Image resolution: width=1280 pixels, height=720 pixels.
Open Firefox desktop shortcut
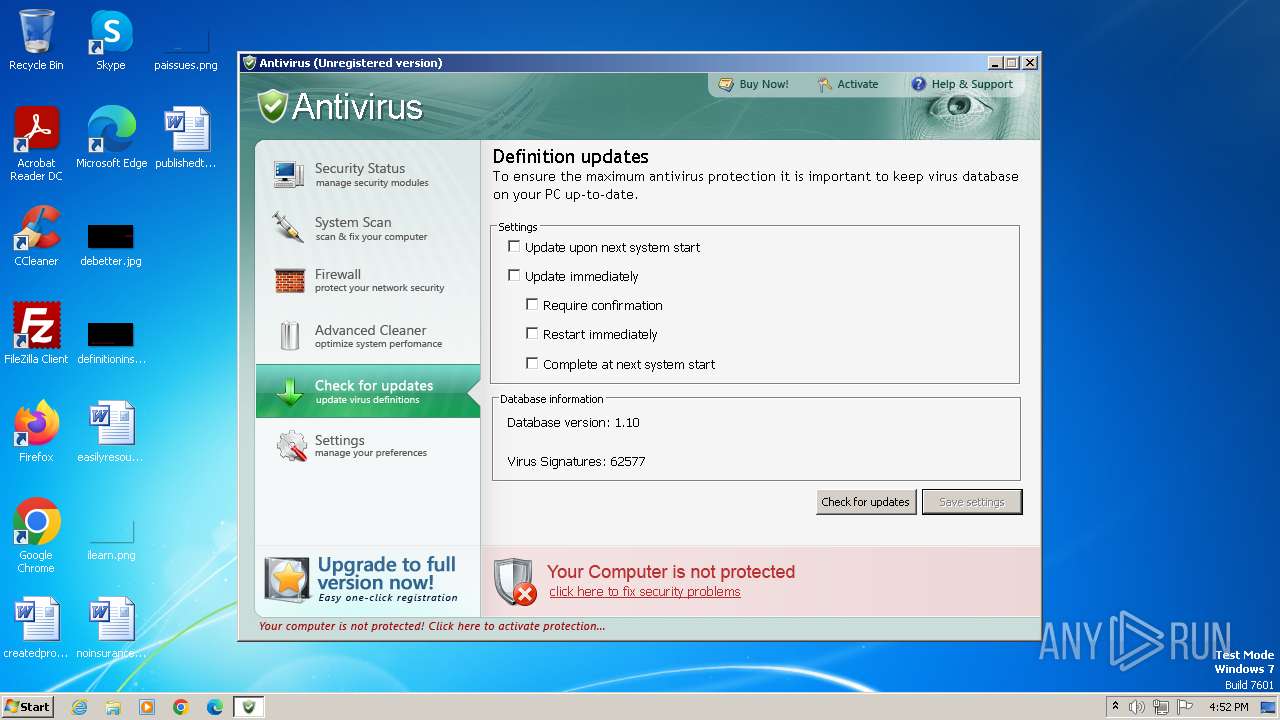[36, 431]
